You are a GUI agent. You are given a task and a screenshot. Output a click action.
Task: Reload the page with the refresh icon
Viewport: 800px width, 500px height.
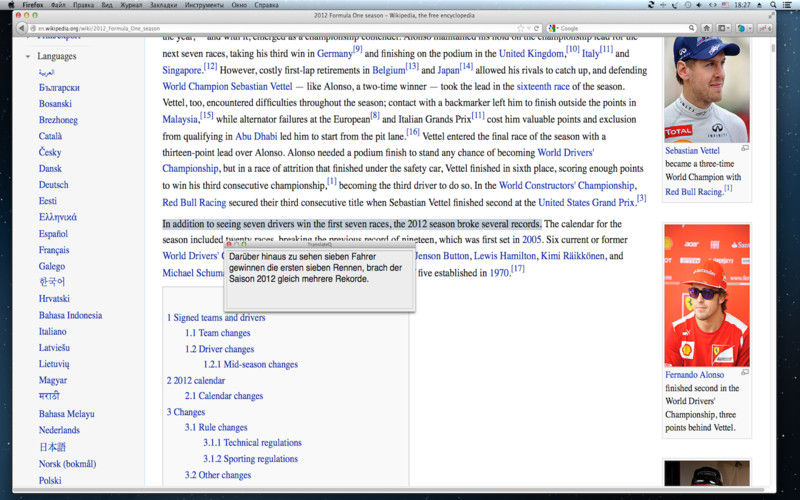[537, 29]
